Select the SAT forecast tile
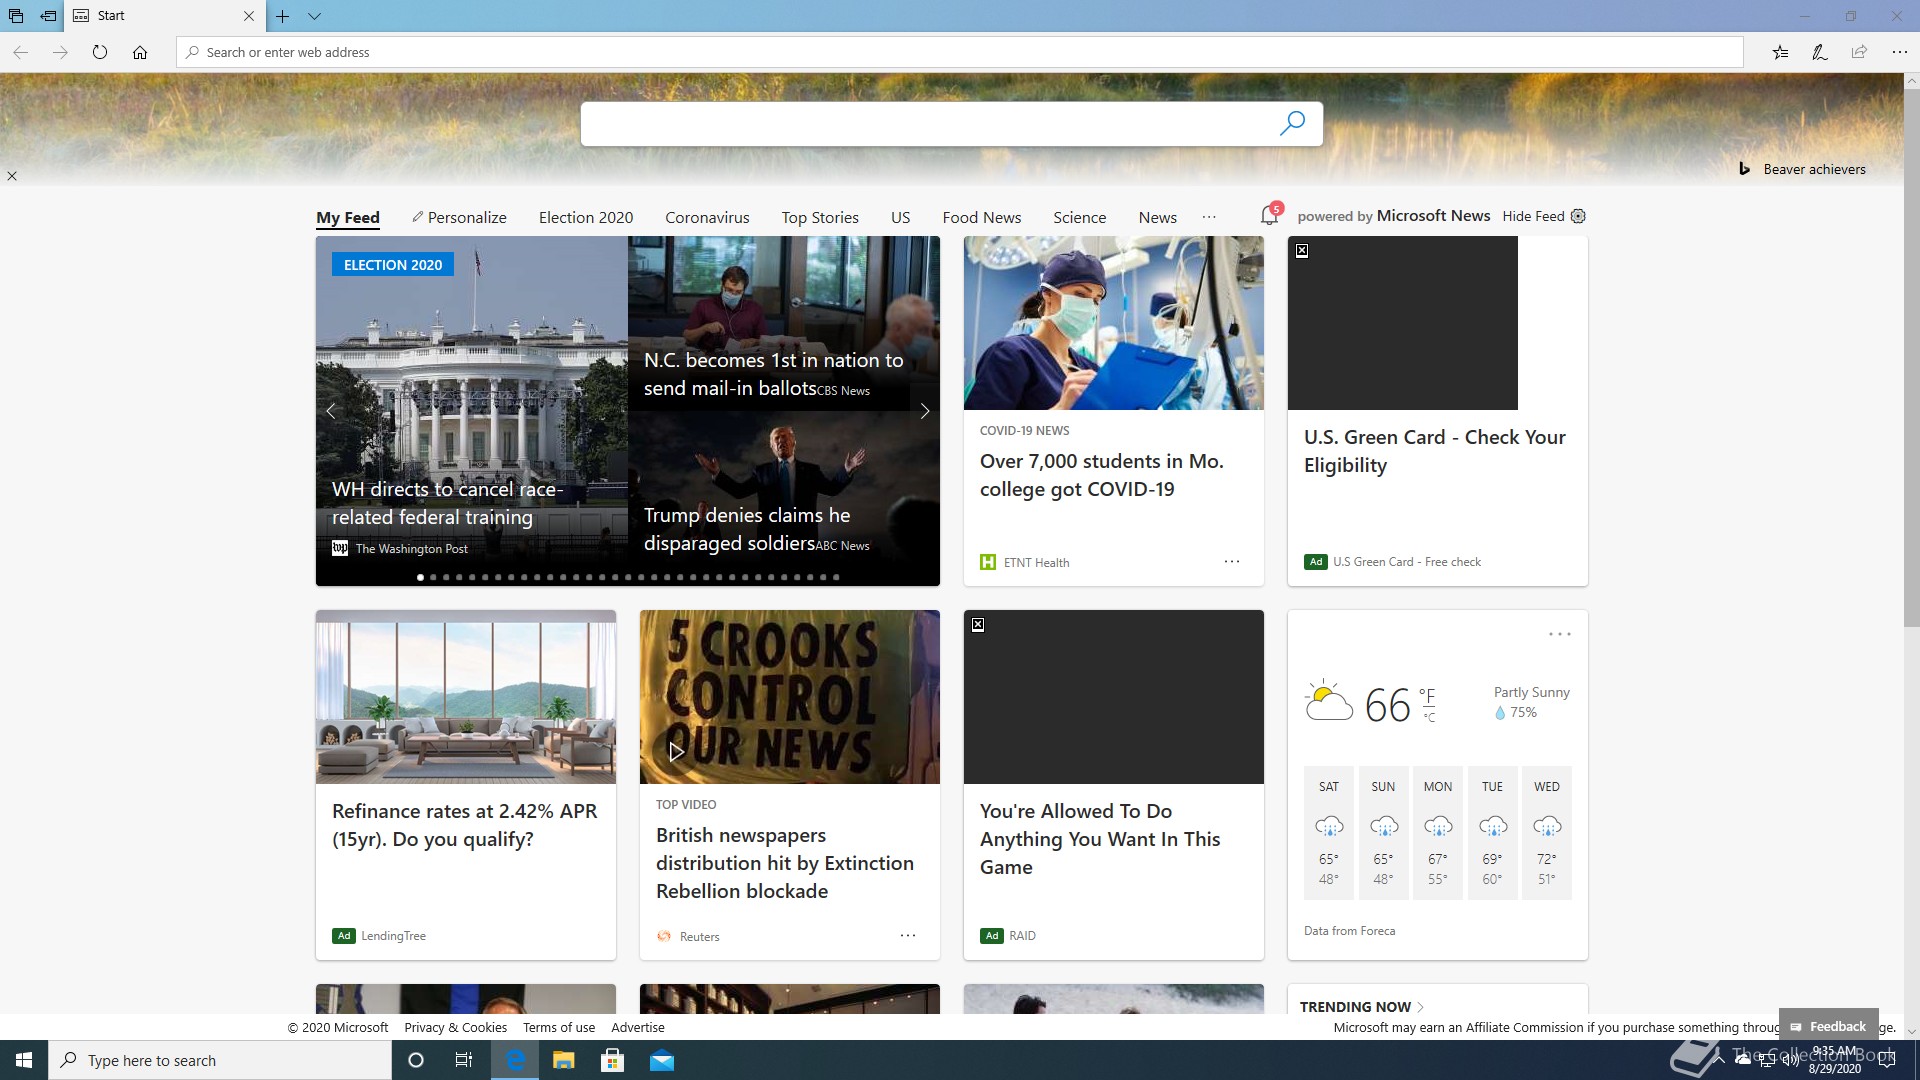 pyautogui.click(x=1328, y=833)
